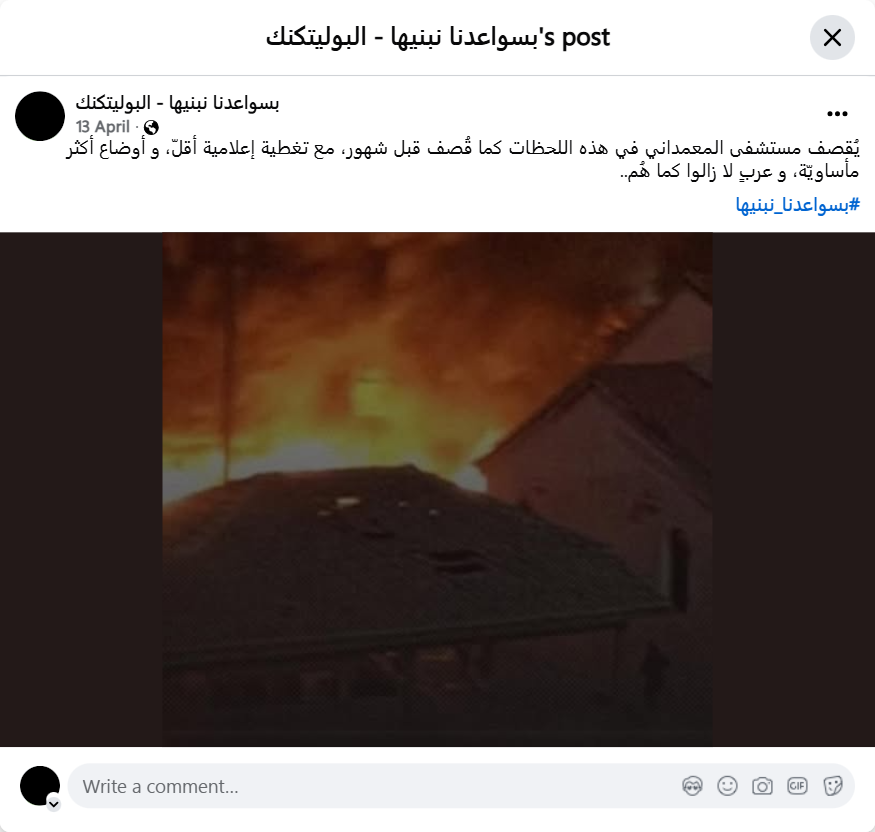Open the sticker picker in comment box
Viewport: 875px width, 832px height.
coord(833,786)
